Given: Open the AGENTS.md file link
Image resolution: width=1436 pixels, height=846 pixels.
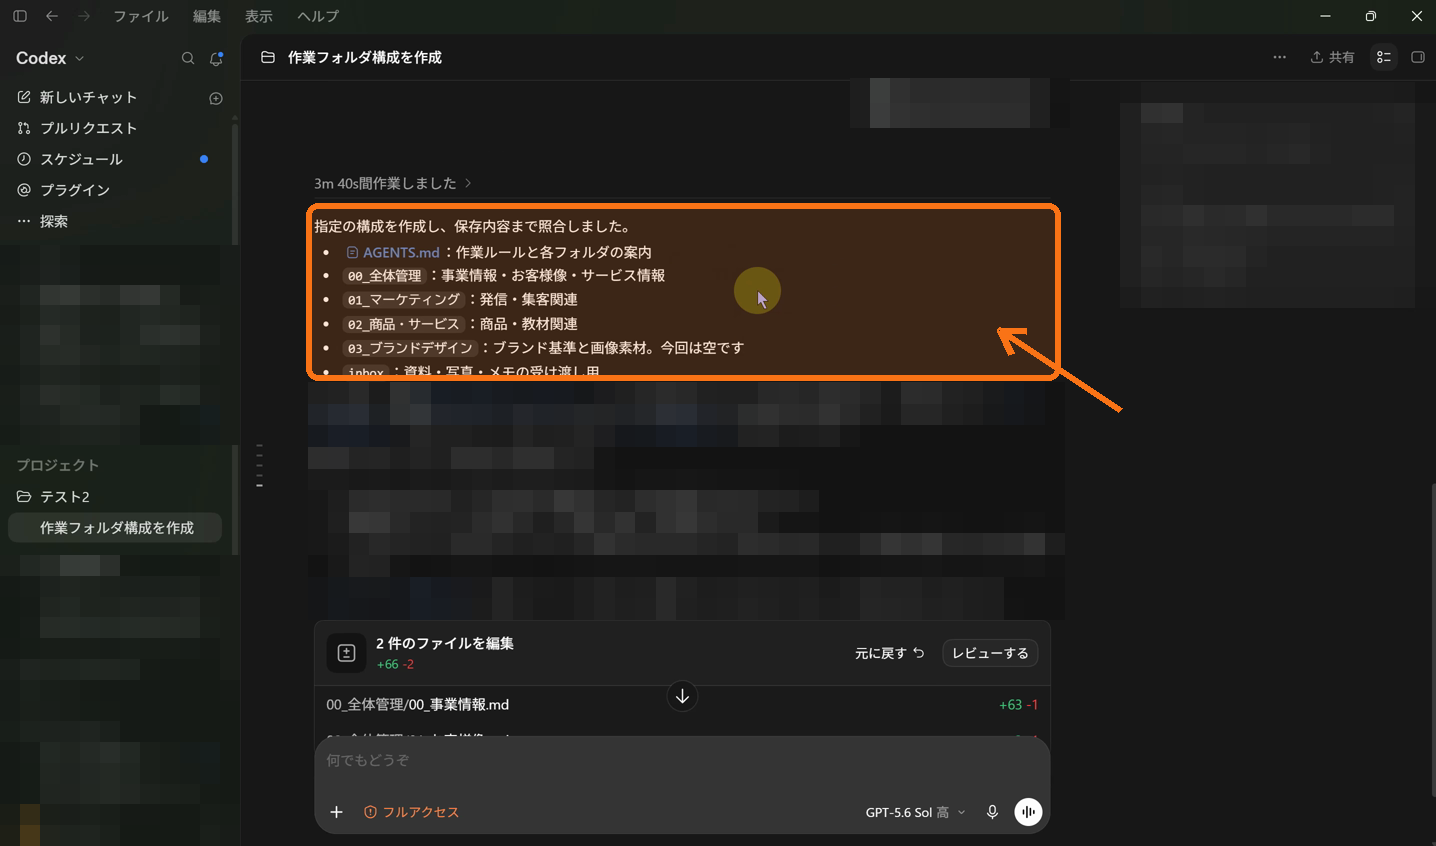Looking at the screenshot, I should [x=393, y=252].
